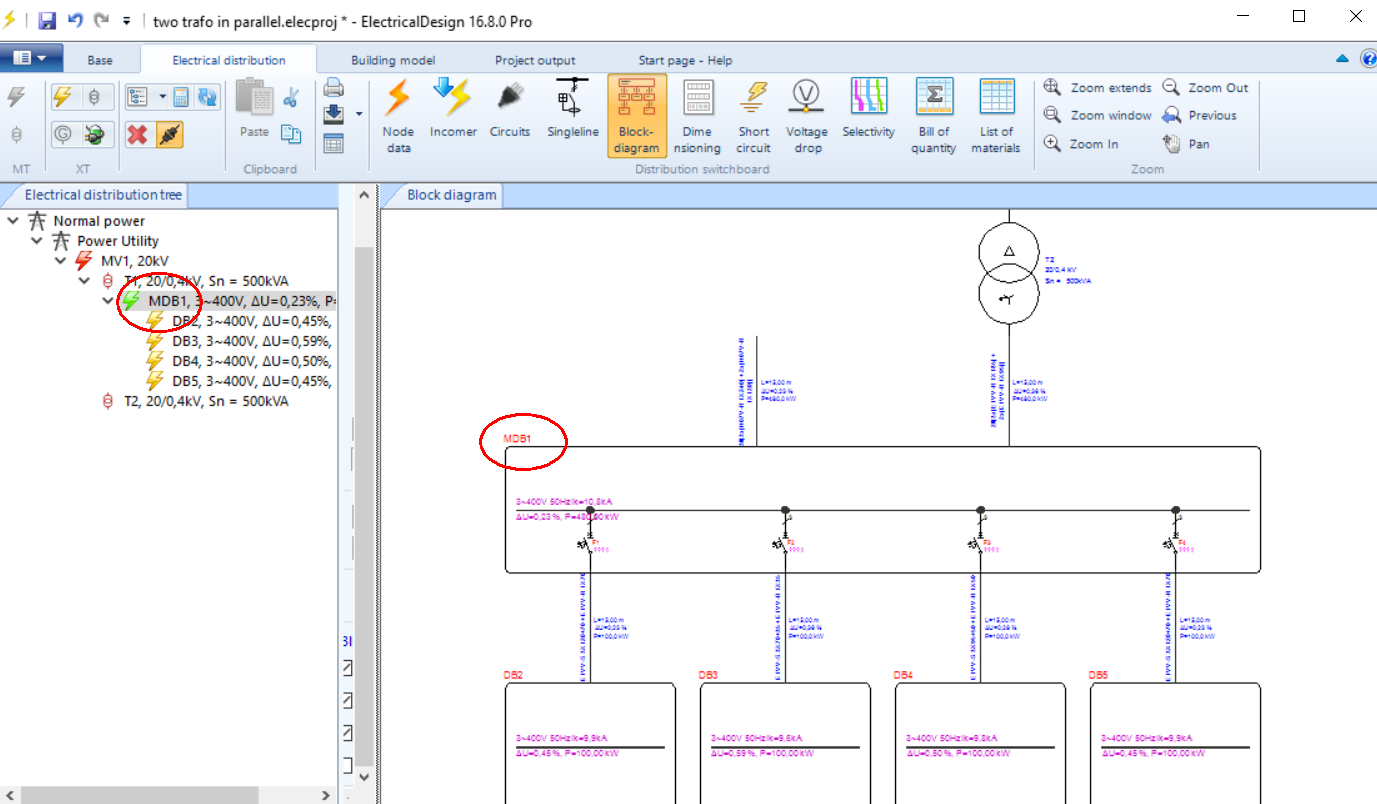Switch to the Building model tab
This screenshot has width=1377, height=804.
click(393, 60)
